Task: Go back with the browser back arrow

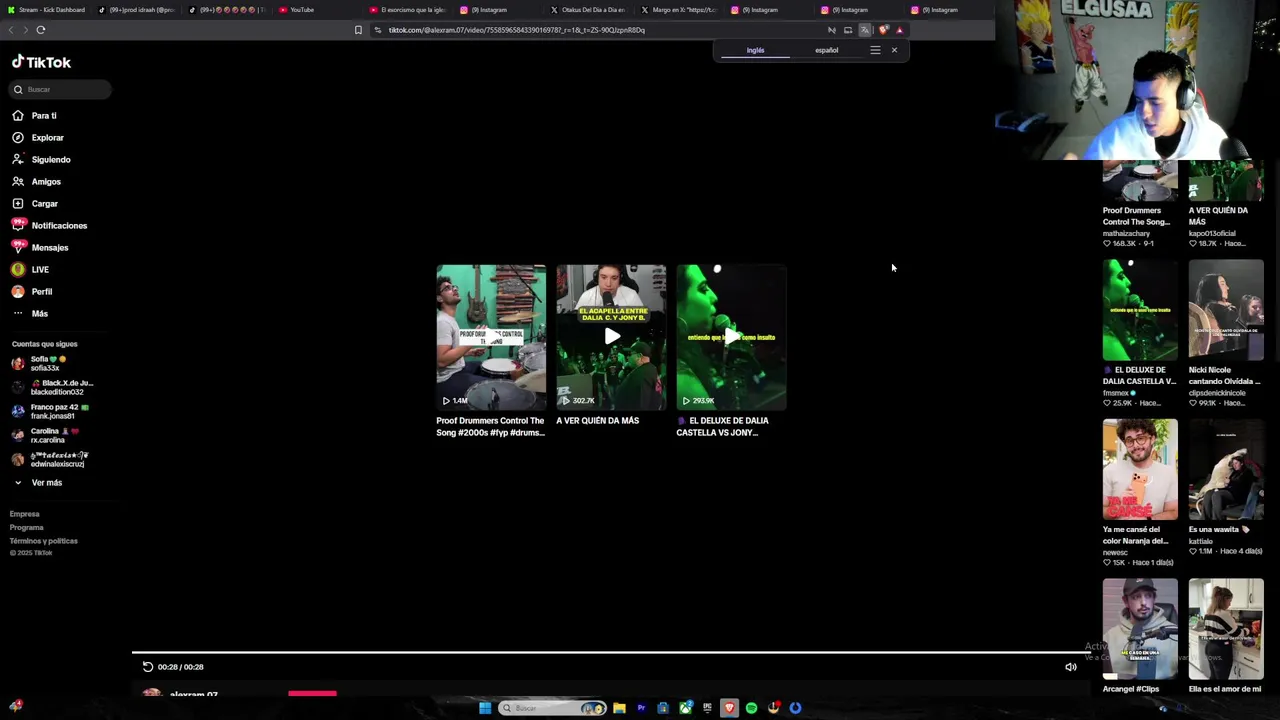Action: (11, 30)
